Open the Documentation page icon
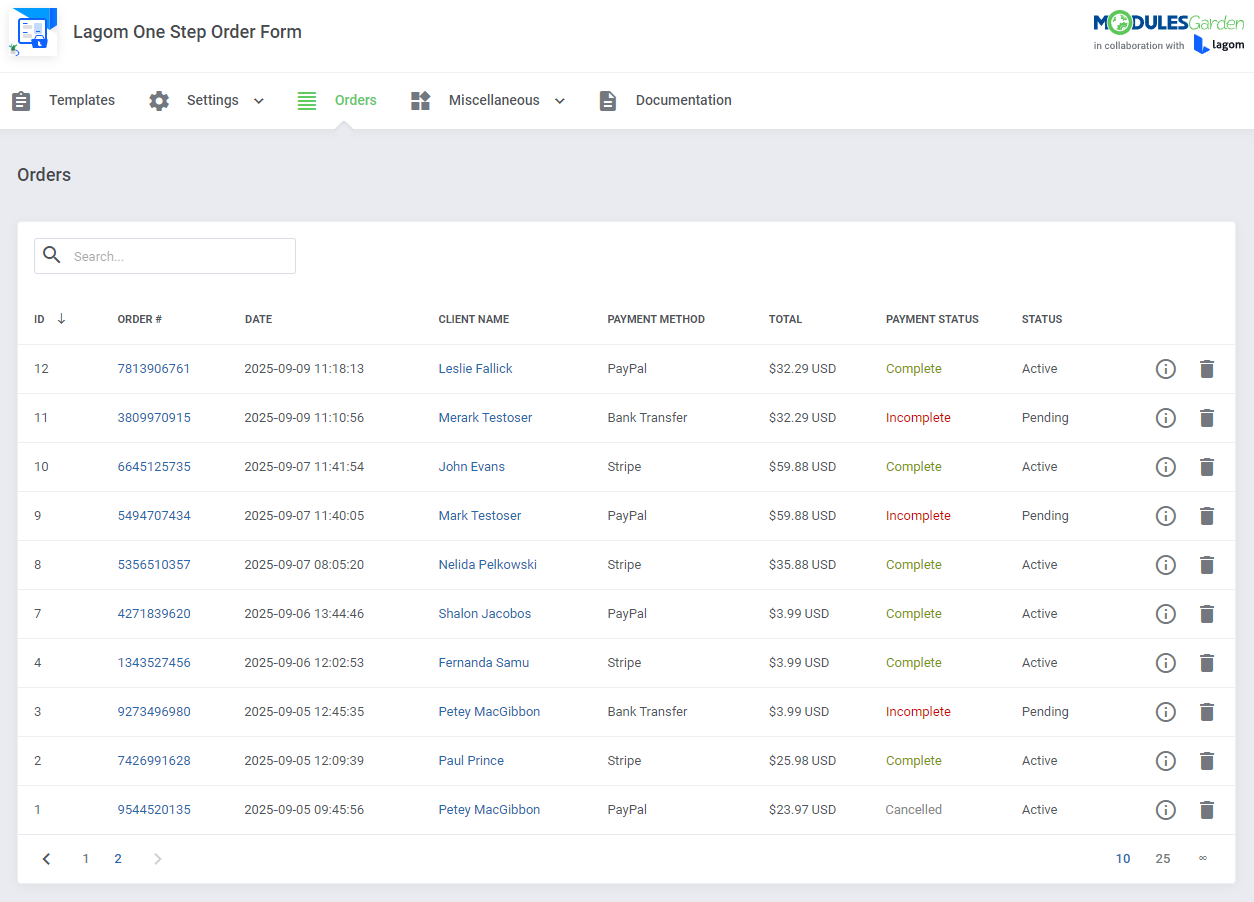The width and height of the screenshot is (1254, 902). pos(607,100)
